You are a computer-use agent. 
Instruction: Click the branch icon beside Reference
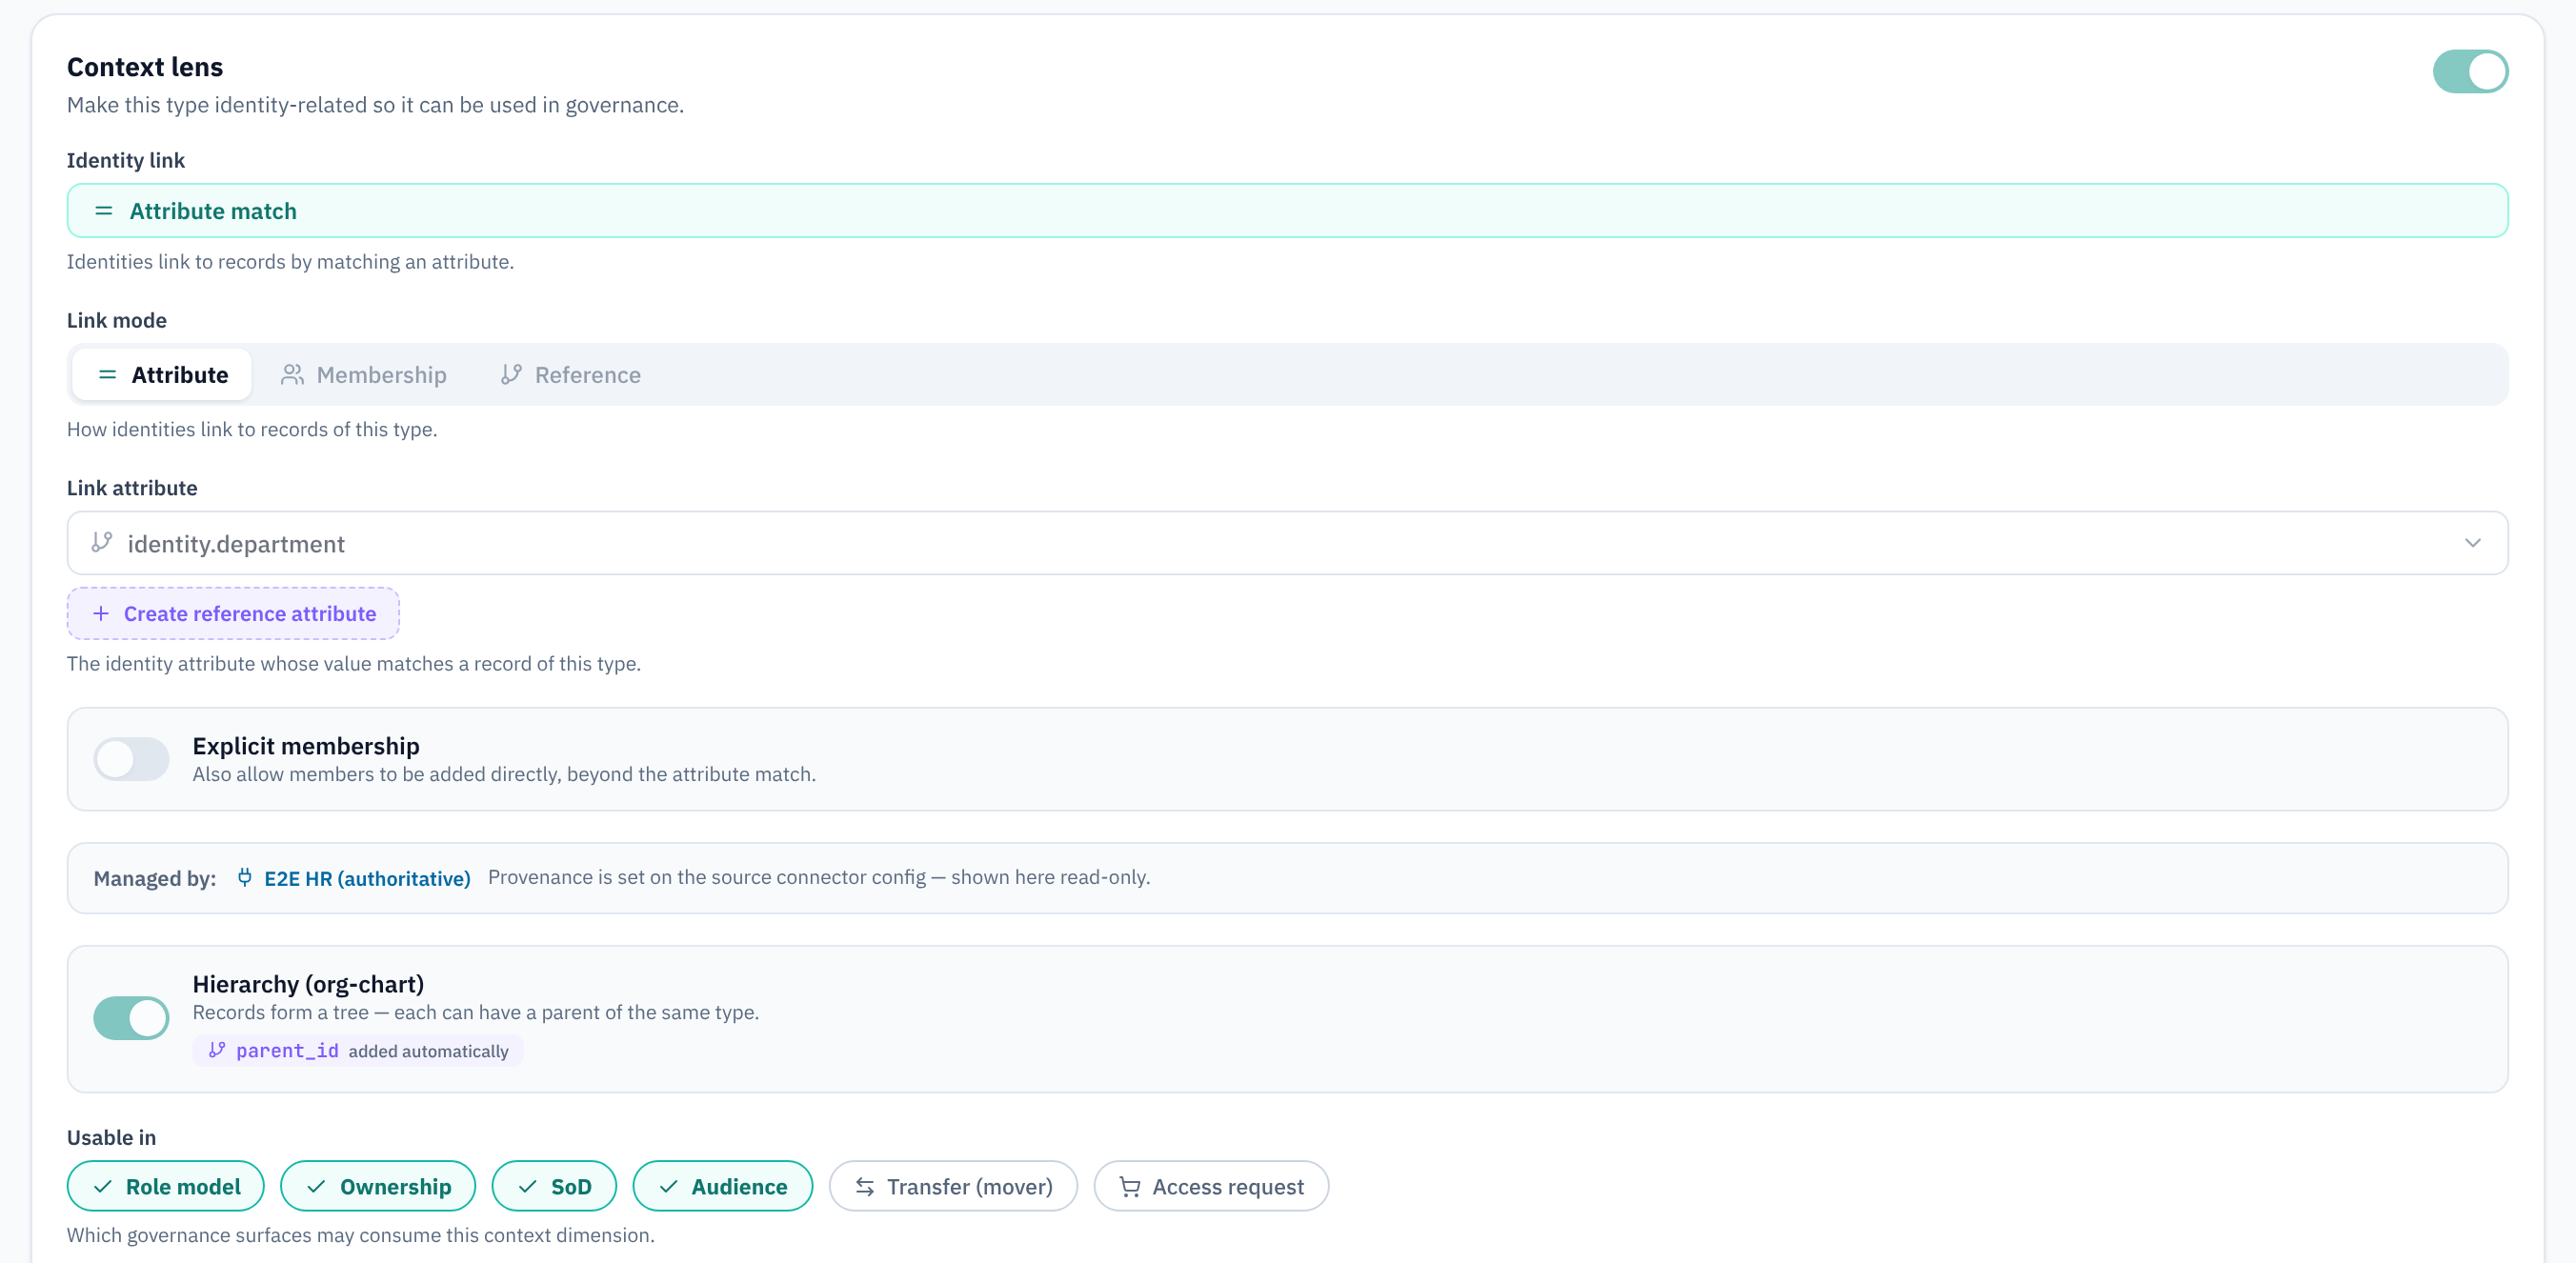pos(511,374)
